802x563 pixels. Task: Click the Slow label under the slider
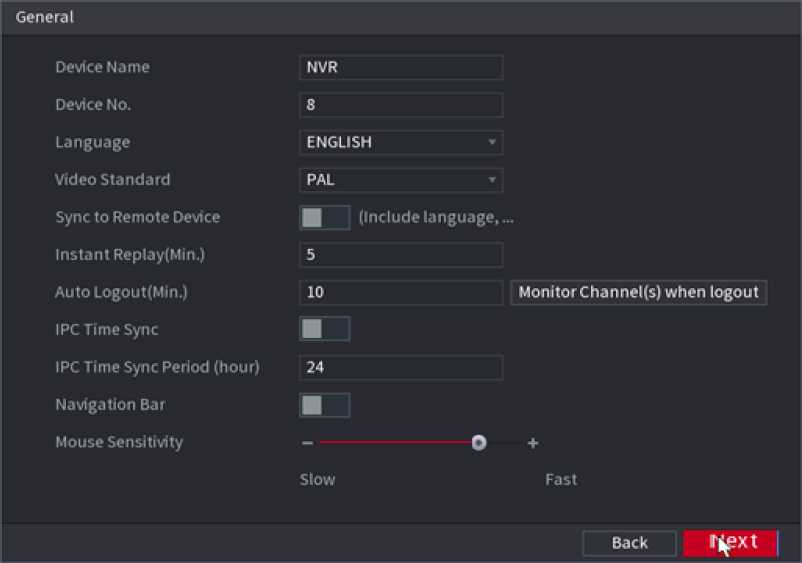[x=317, y=479]
